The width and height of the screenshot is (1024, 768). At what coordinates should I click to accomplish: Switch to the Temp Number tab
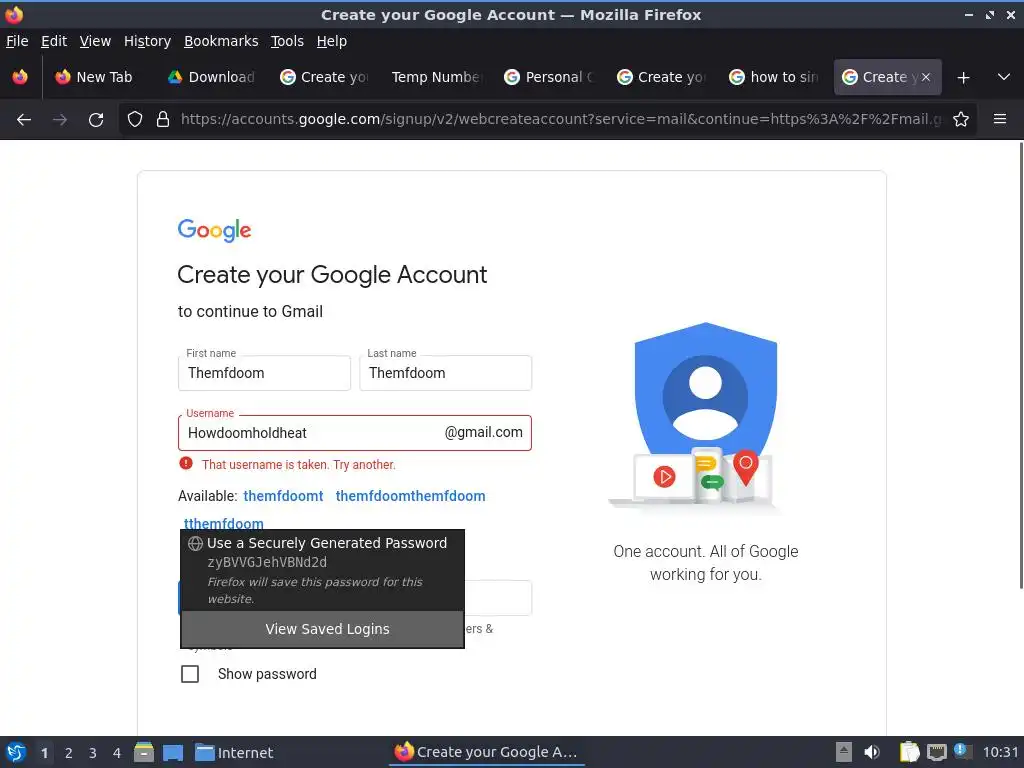pos(436,77)
